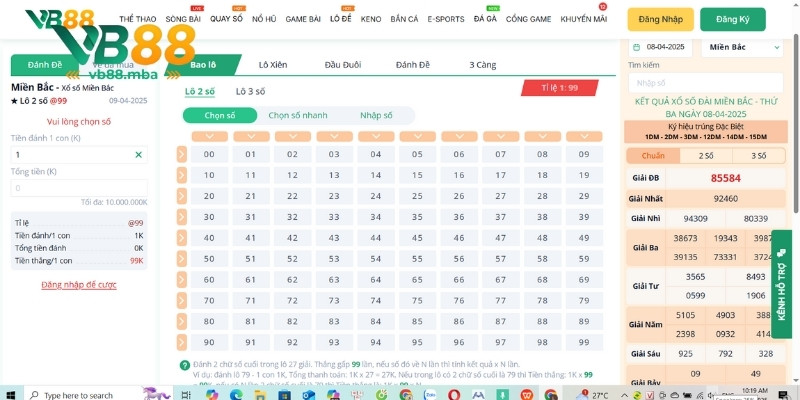Image resolution: width=800 pixels, height=400 pixels.
Task: Open the Windows Start menu
Action: click(9, 394)
